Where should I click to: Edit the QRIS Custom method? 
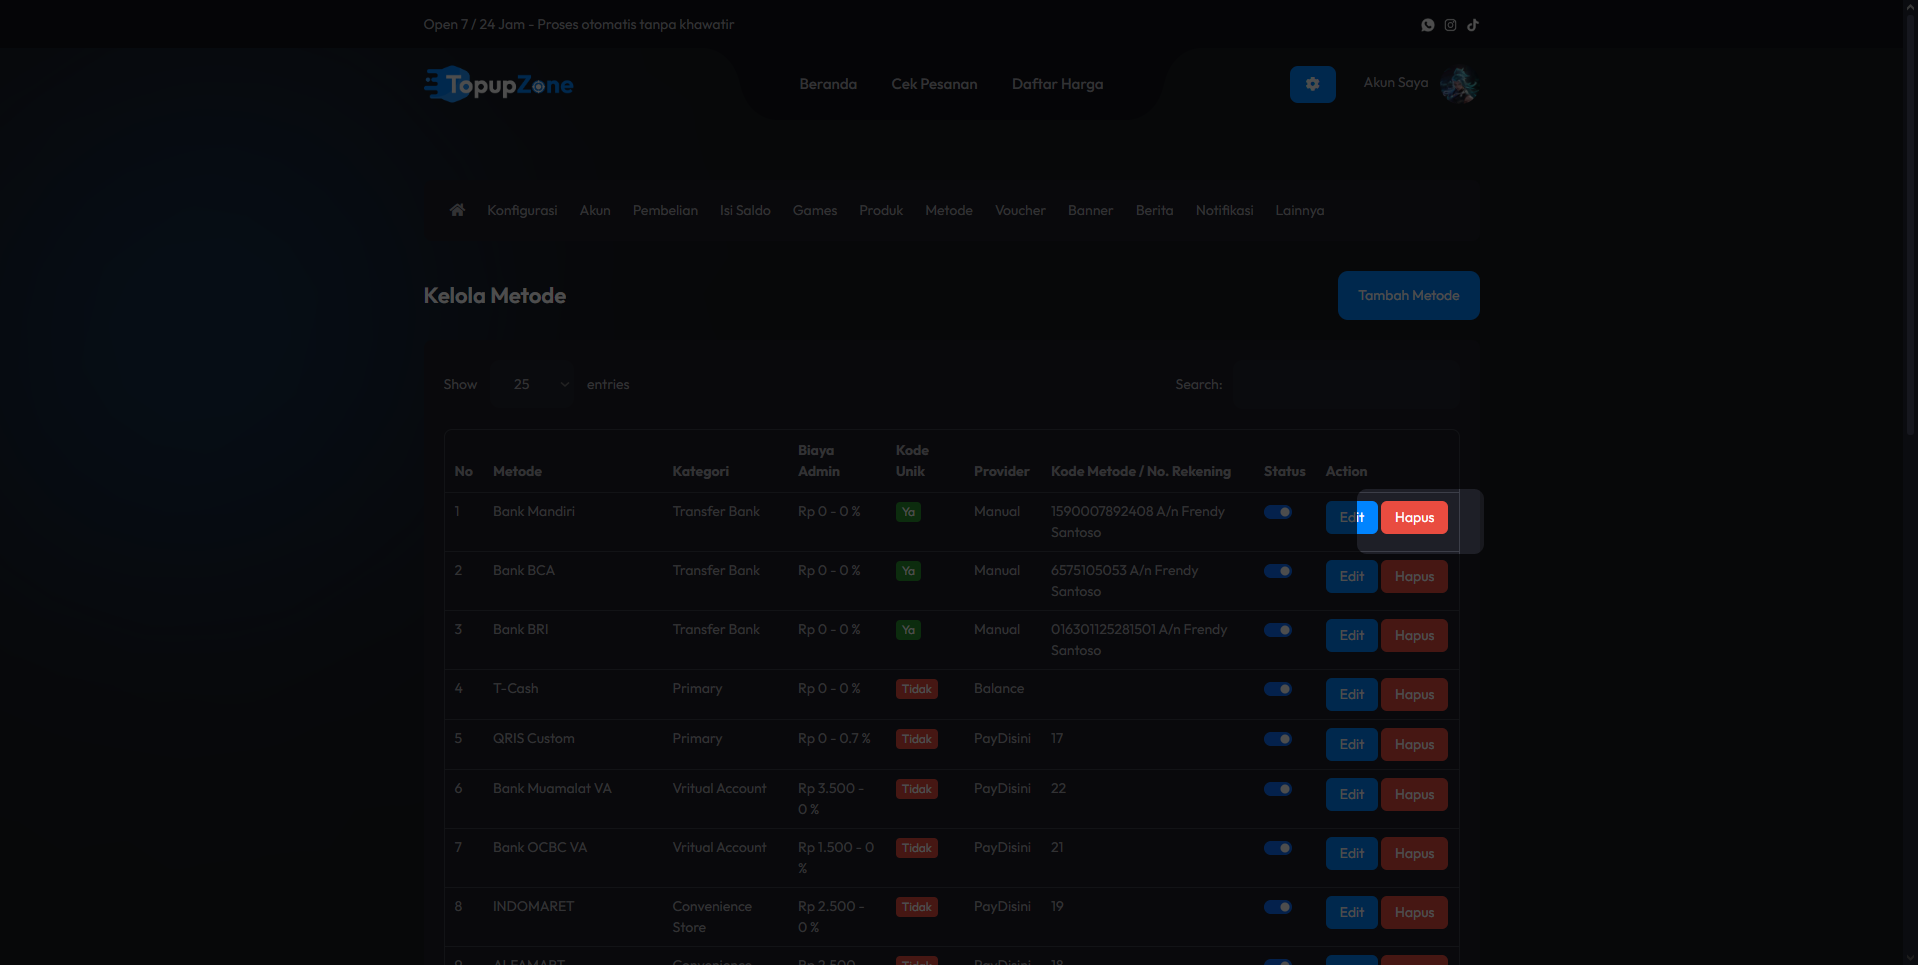tap(1351, 744)
